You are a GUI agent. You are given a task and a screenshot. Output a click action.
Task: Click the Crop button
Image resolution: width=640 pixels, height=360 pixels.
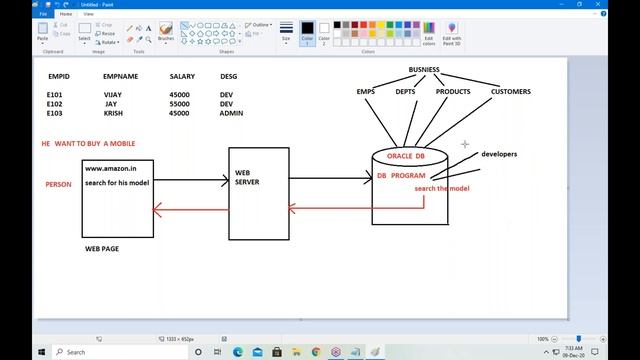[x=104, y=25]
